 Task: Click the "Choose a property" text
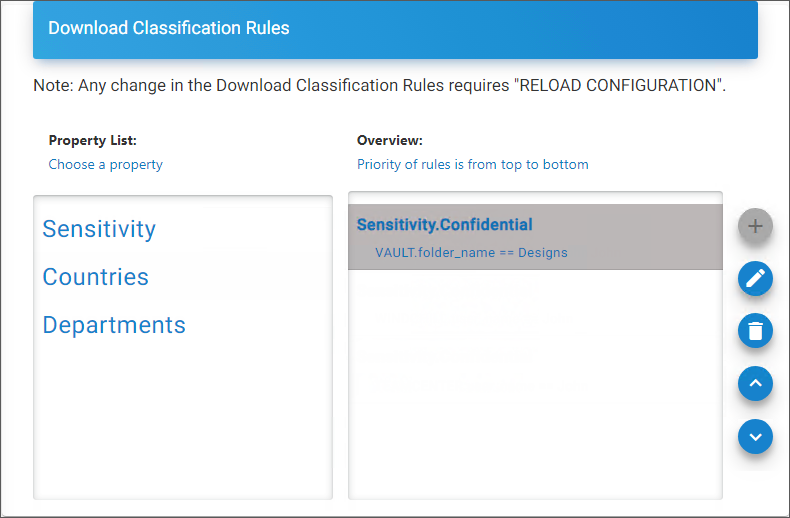105,164
